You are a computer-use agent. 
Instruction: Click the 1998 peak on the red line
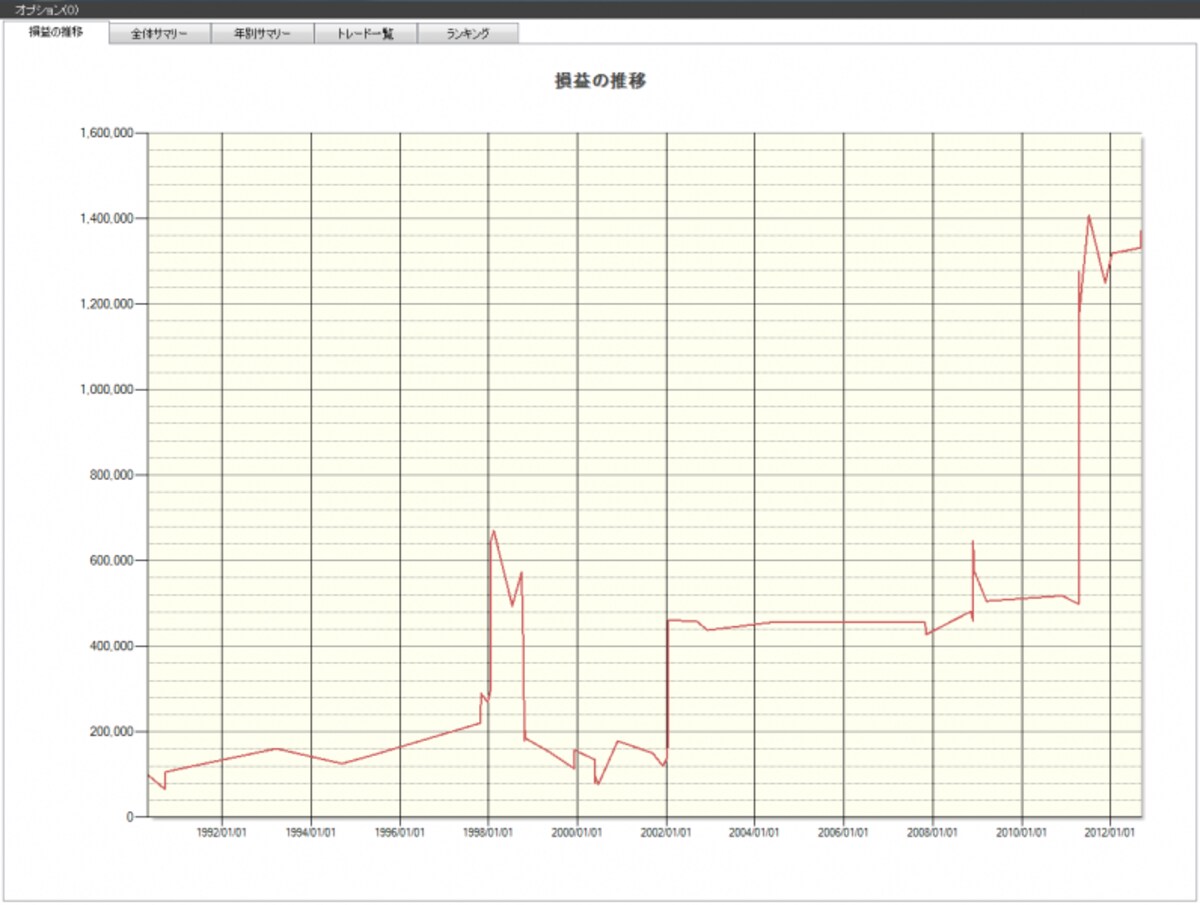(x=494, y=531)
